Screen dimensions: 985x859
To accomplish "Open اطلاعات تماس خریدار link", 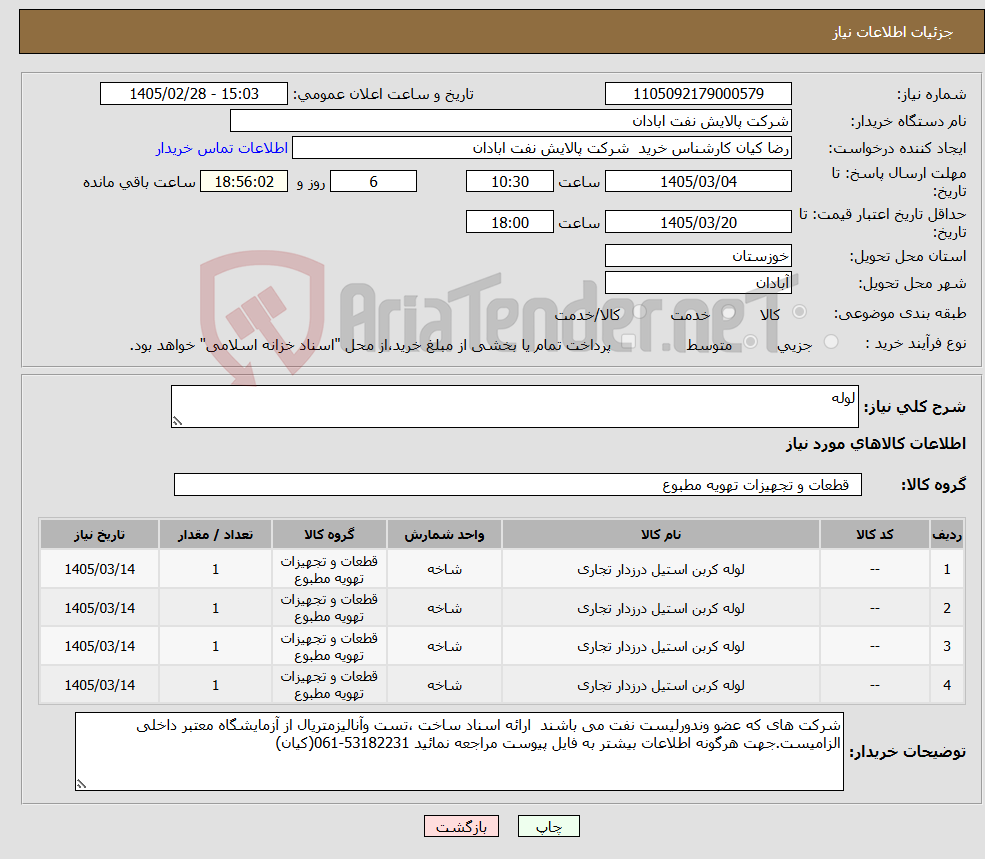I will pos(222,148).
